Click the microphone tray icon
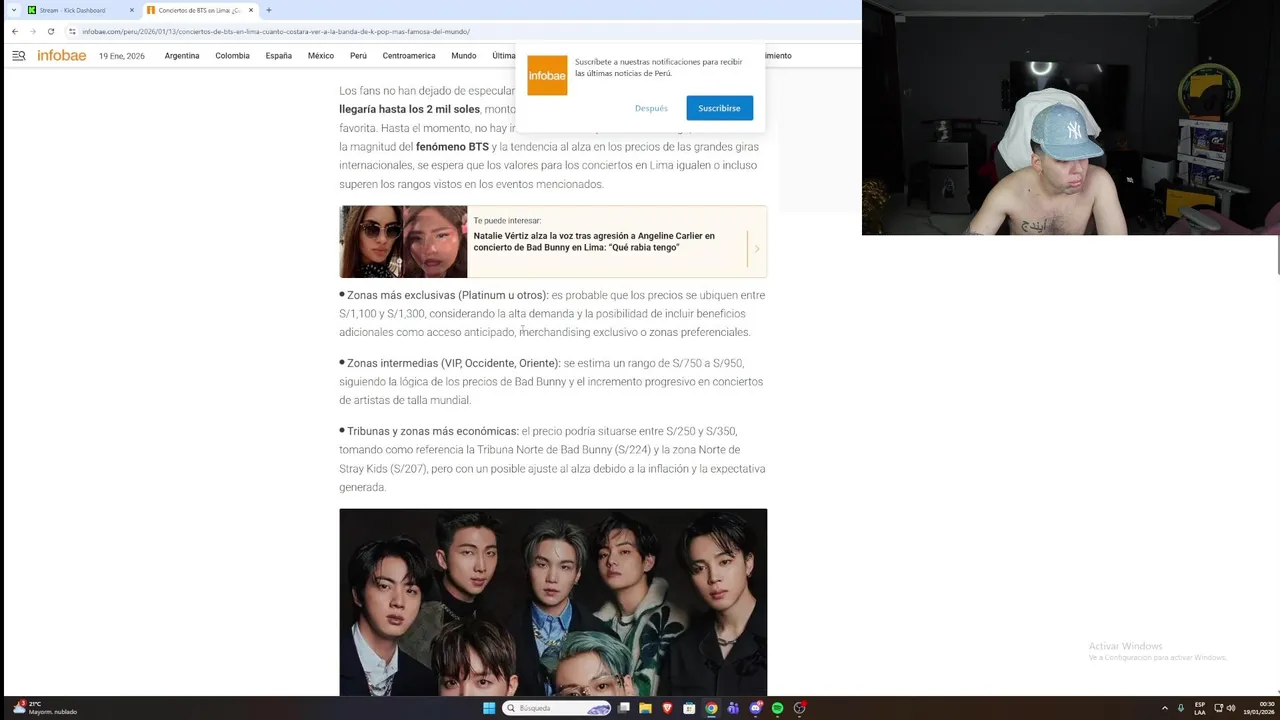 [x=1181, y=708]
